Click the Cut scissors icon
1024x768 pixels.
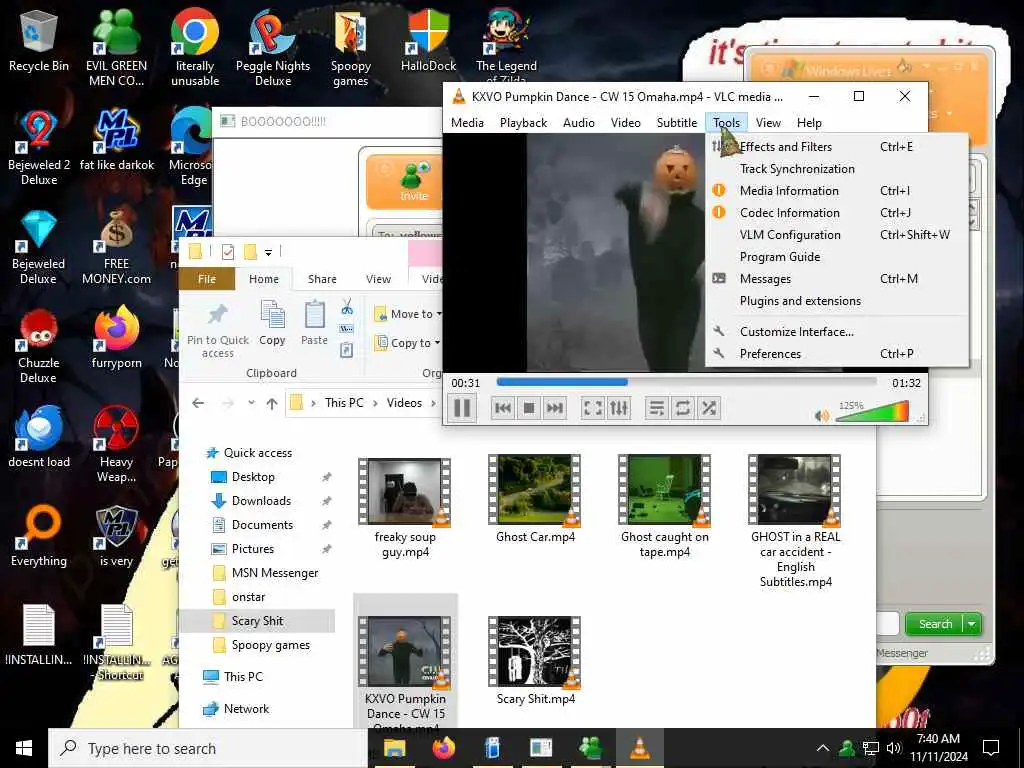pyautogui.click(x=347, y=306)
